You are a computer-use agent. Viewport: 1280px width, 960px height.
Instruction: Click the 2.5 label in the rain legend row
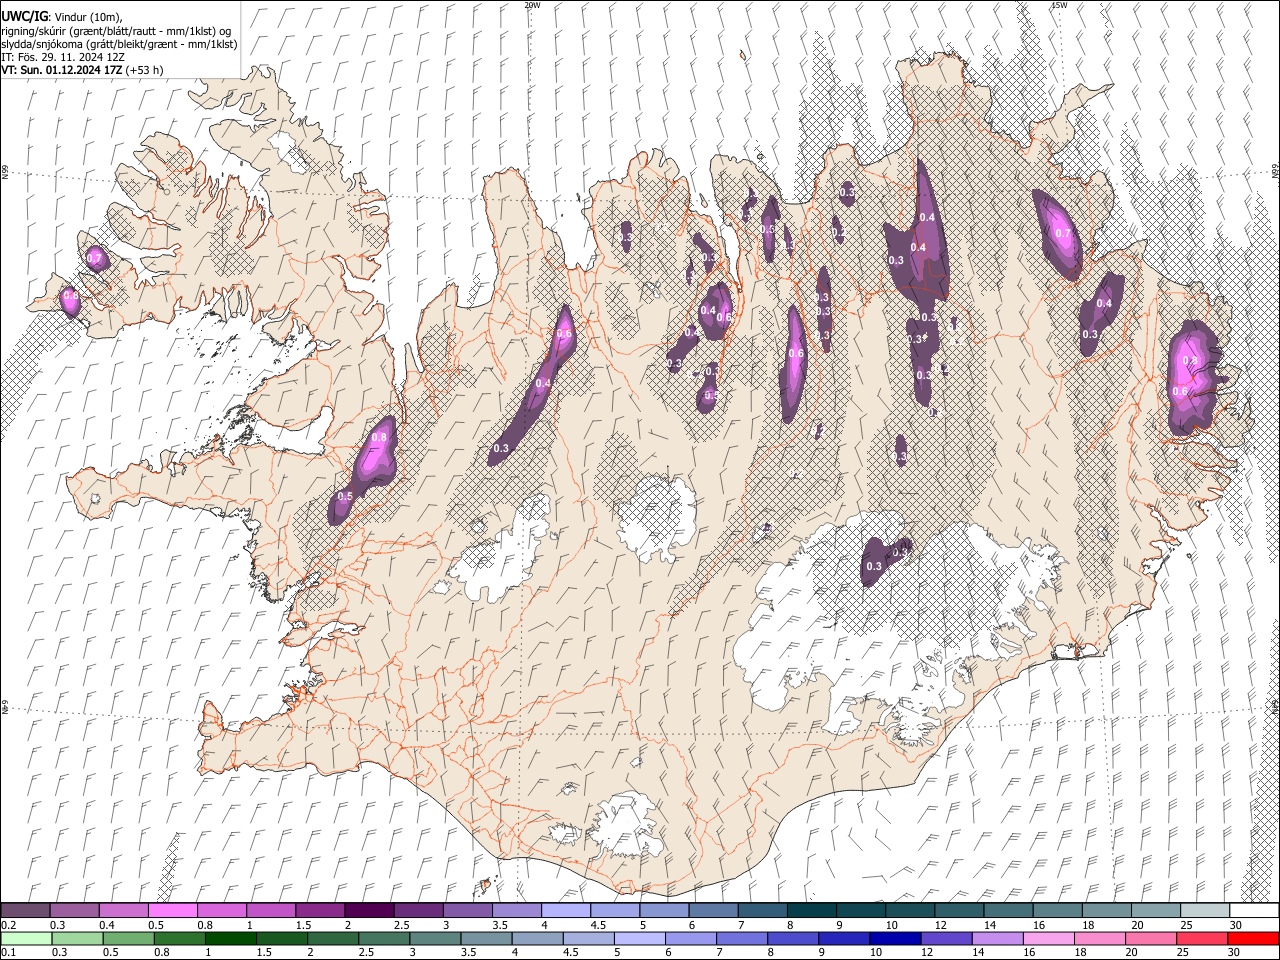pyautogui.click(x=364, y=952)
